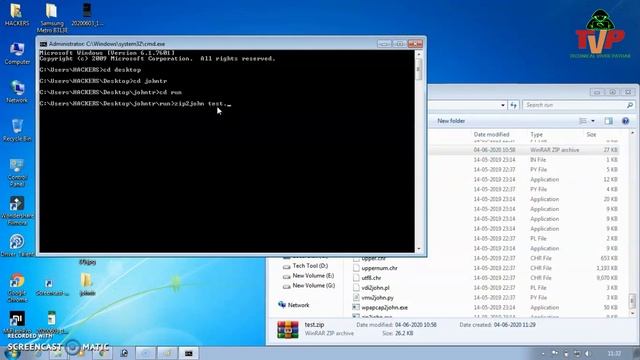Screen dimensions: 640x360
Task: Open the view options dropdown arrow
Action: coord(593,121)
